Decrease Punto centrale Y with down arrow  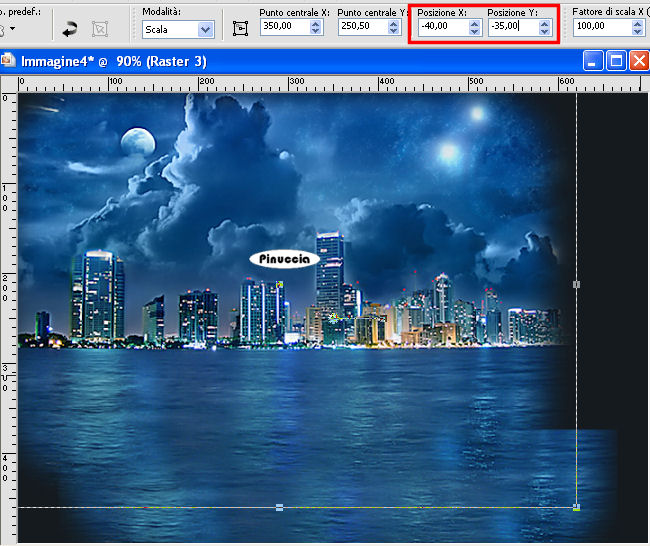(x=393, y=31)
